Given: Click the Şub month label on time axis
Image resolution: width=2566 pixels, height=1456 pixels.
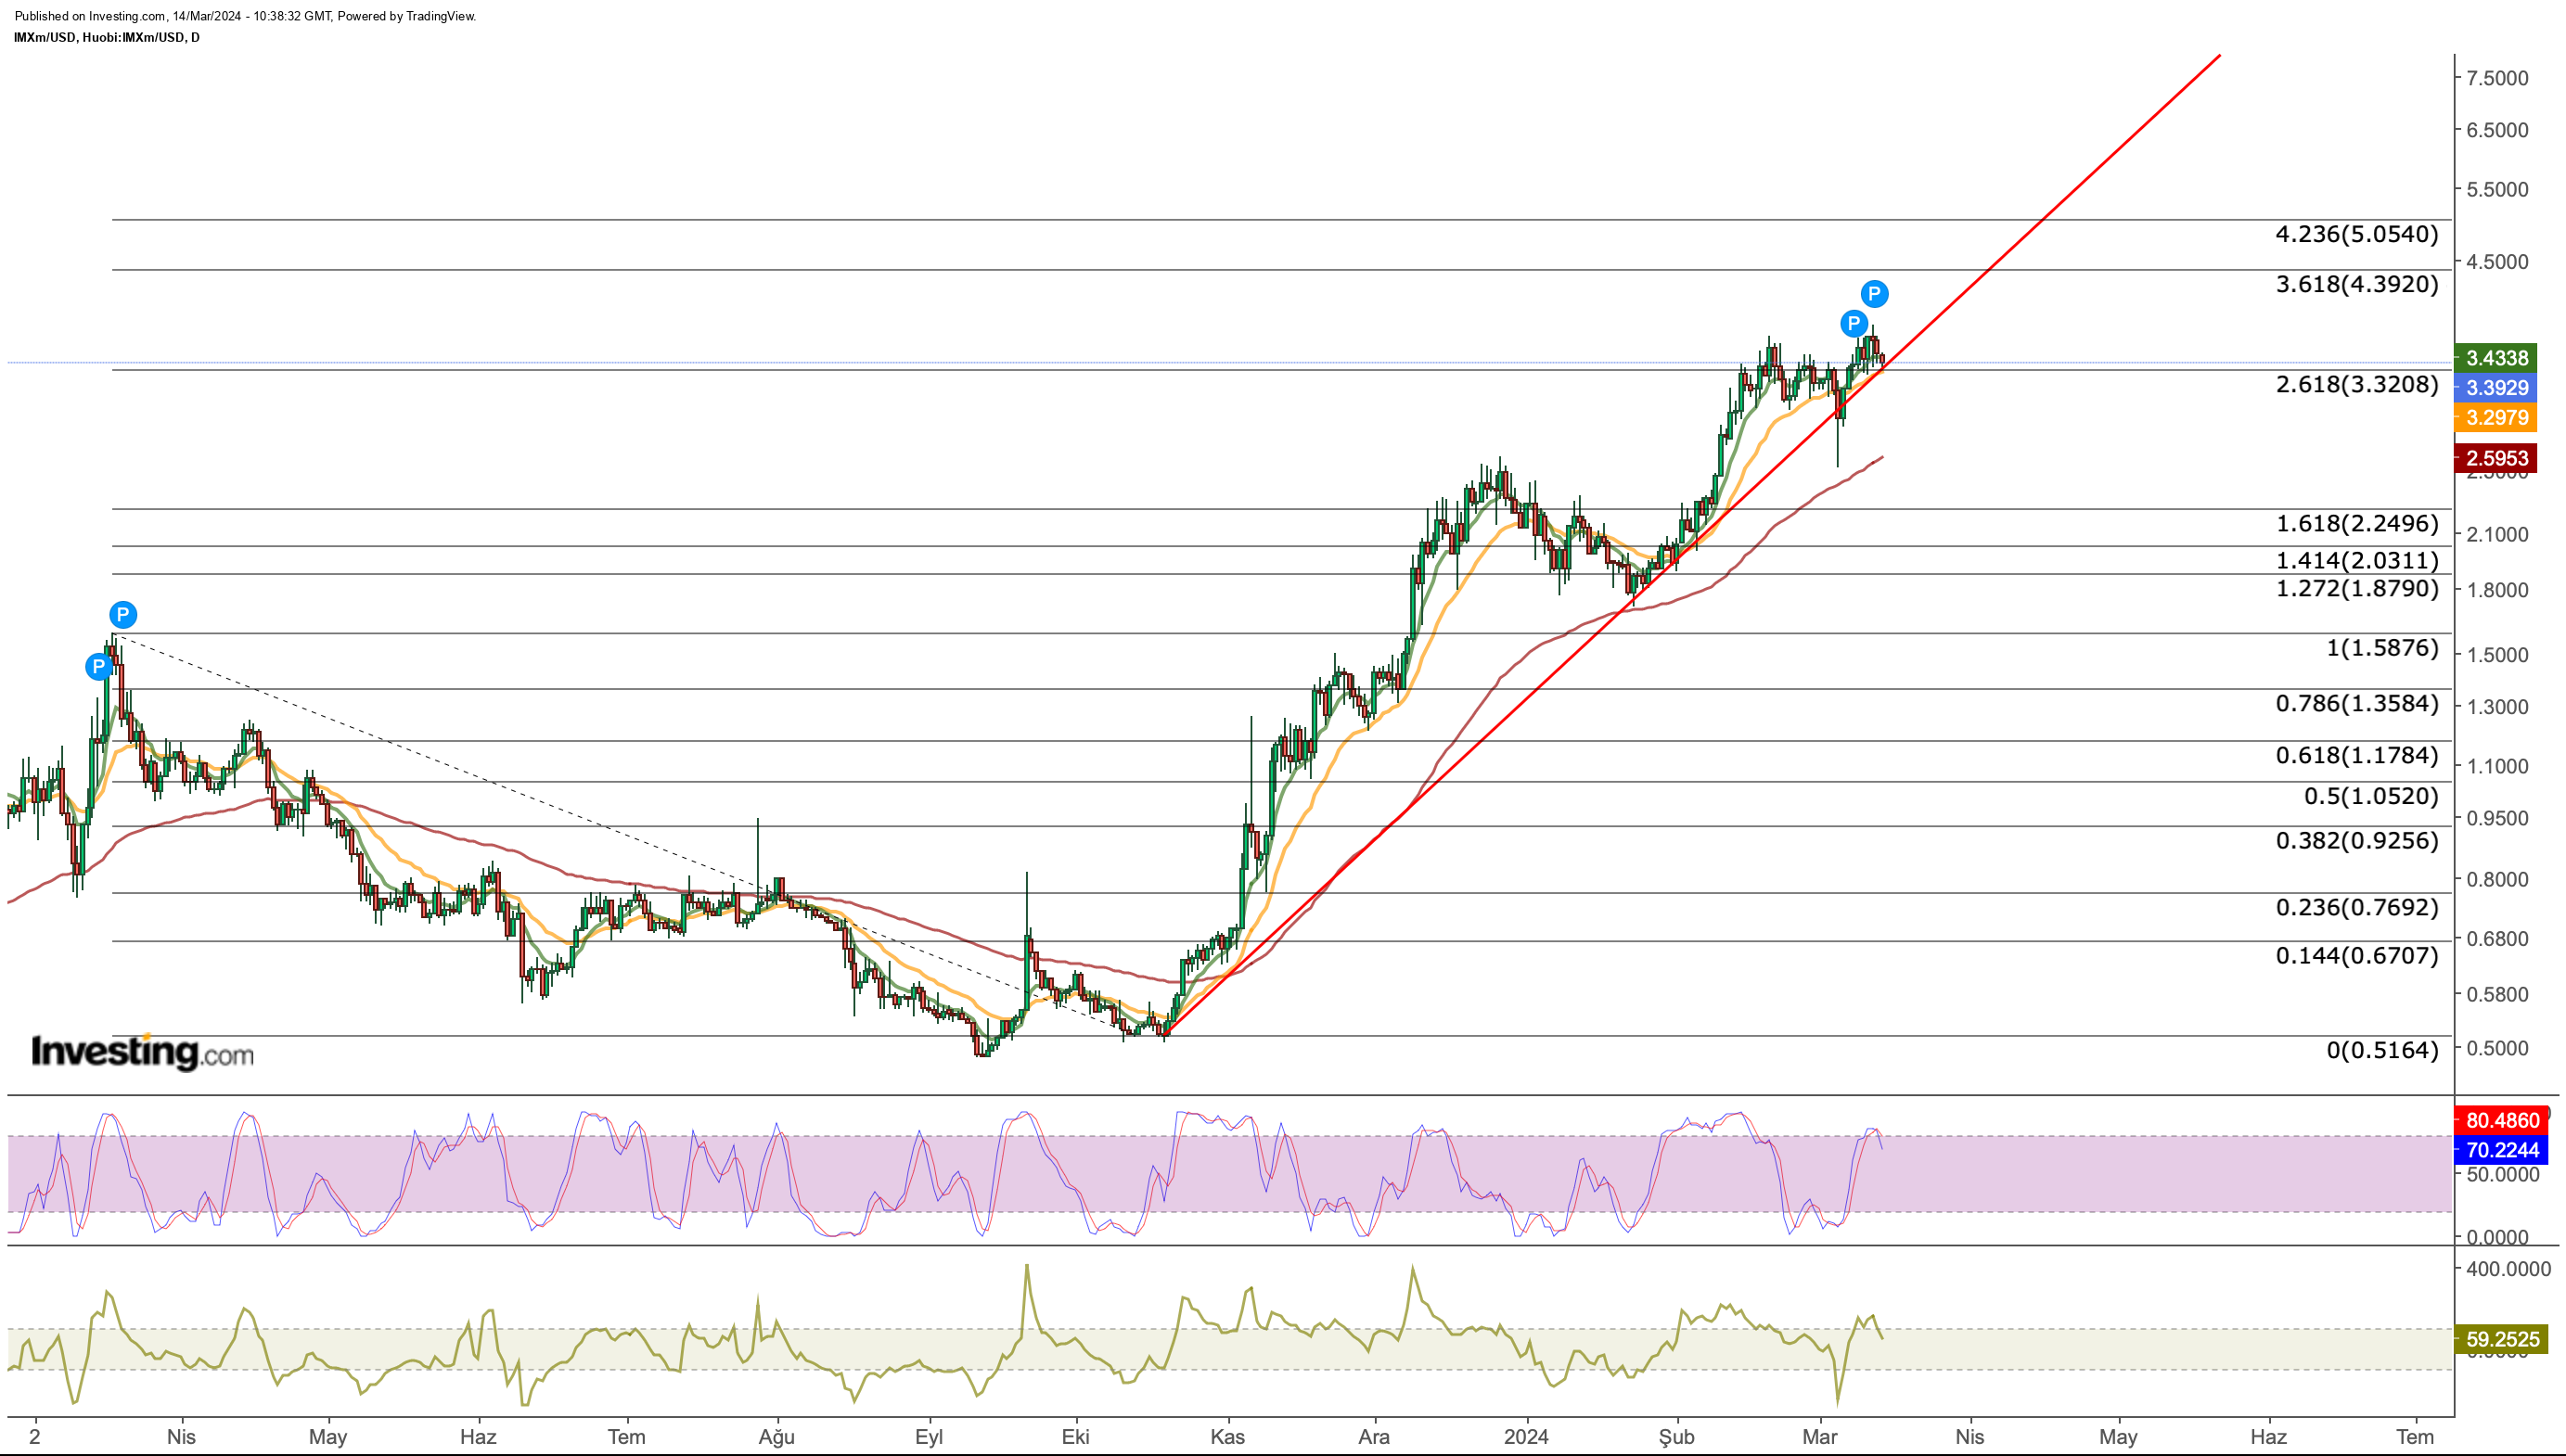Looking at the screenshot, I should pos(1677,1437).
